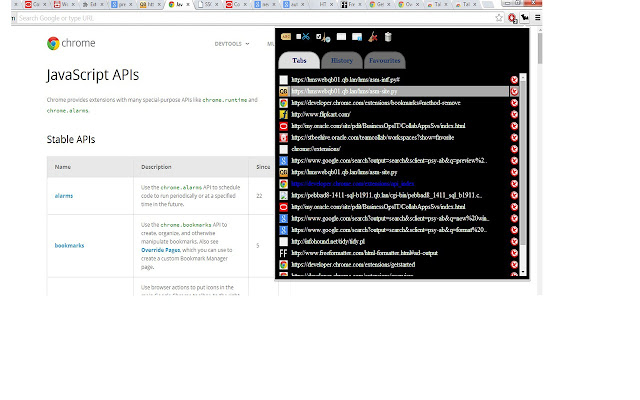Image resolution: width=640 pixels, height=400 pixels.
Task: Open the blue api_index URL entry
Action: click(x=353, y=184)
